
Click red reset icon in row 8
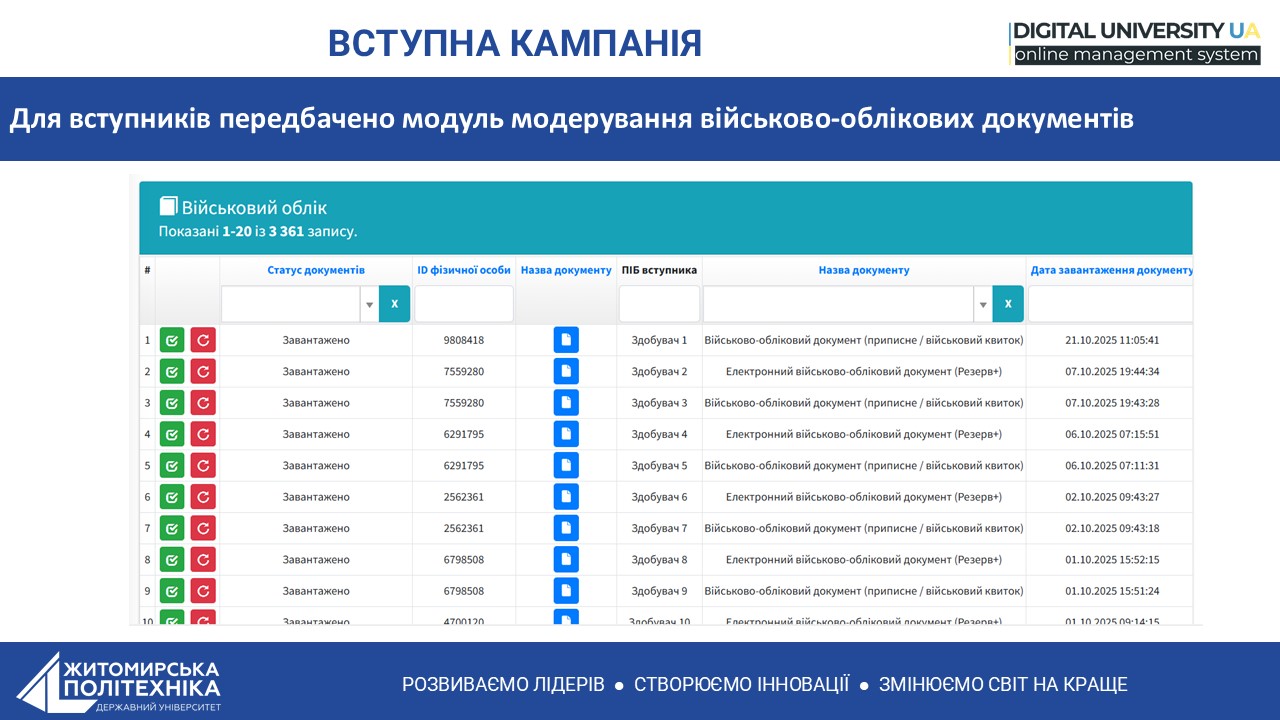203,560
